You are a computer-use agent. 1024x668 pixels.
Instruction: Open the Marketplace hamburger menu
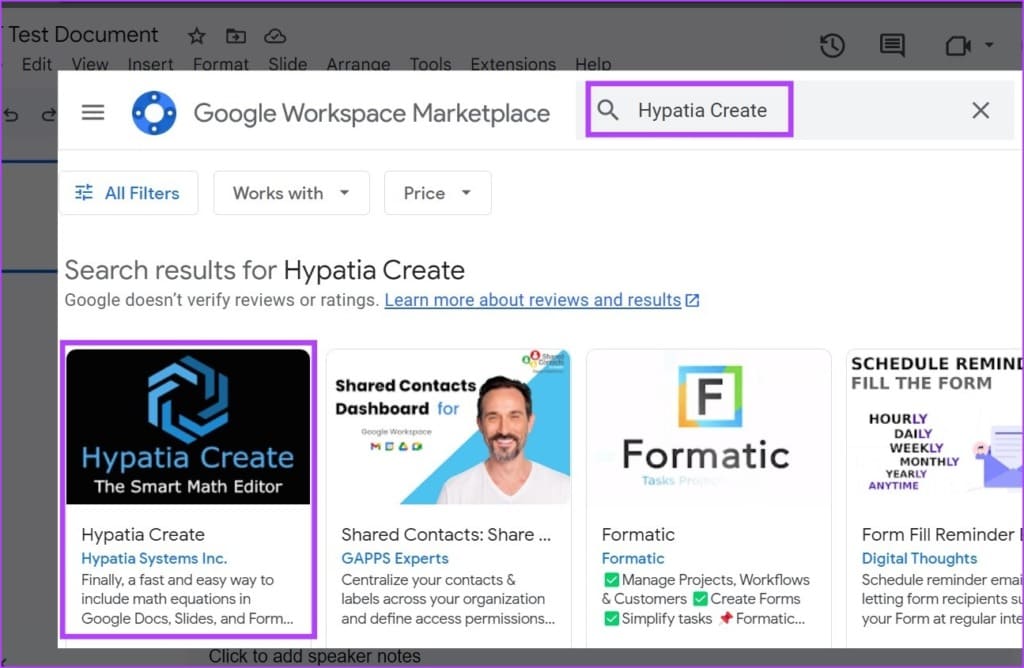pos(93,112)
